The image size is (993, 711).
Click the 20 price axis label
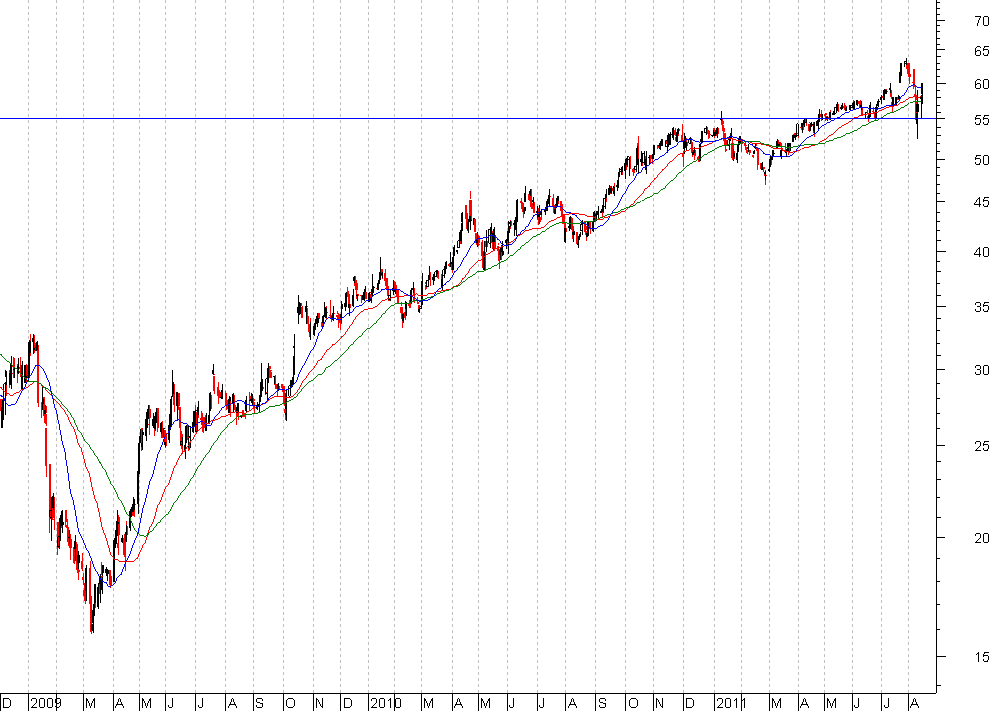point(981,538)
